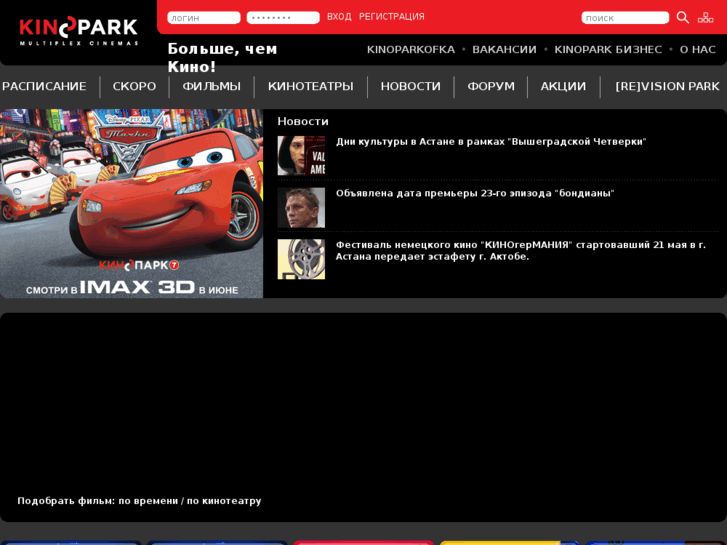Open KINOPARKOFKA link
This screenshot has width=727, height=545.
tap(411, 50)
